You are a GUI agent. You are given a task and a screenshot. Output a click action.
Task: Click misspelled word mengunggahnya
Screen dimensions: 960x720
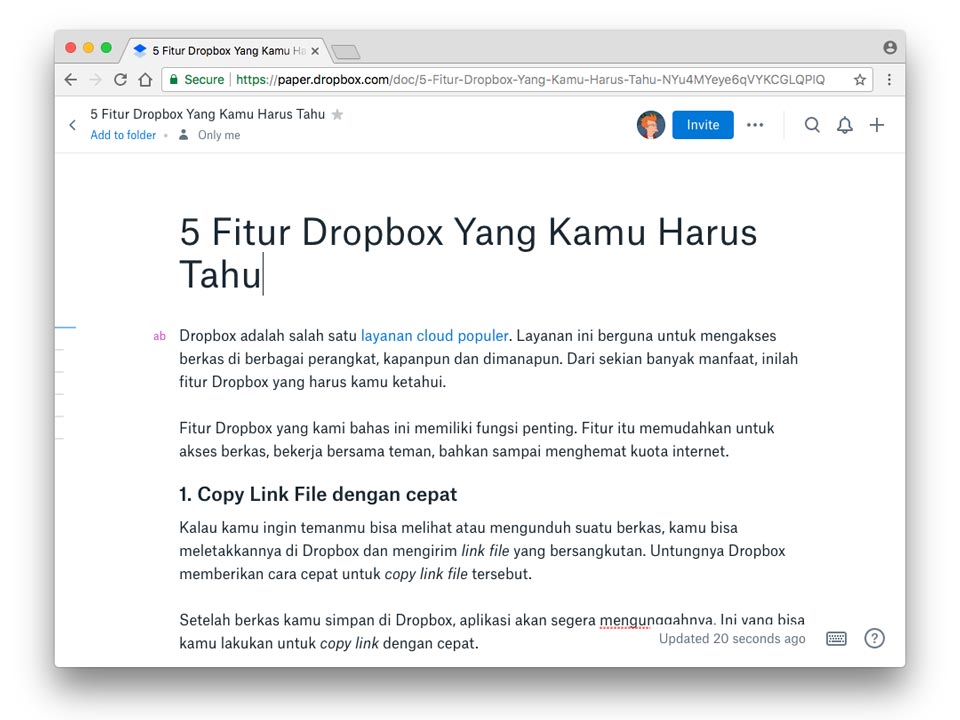[657, 620]
